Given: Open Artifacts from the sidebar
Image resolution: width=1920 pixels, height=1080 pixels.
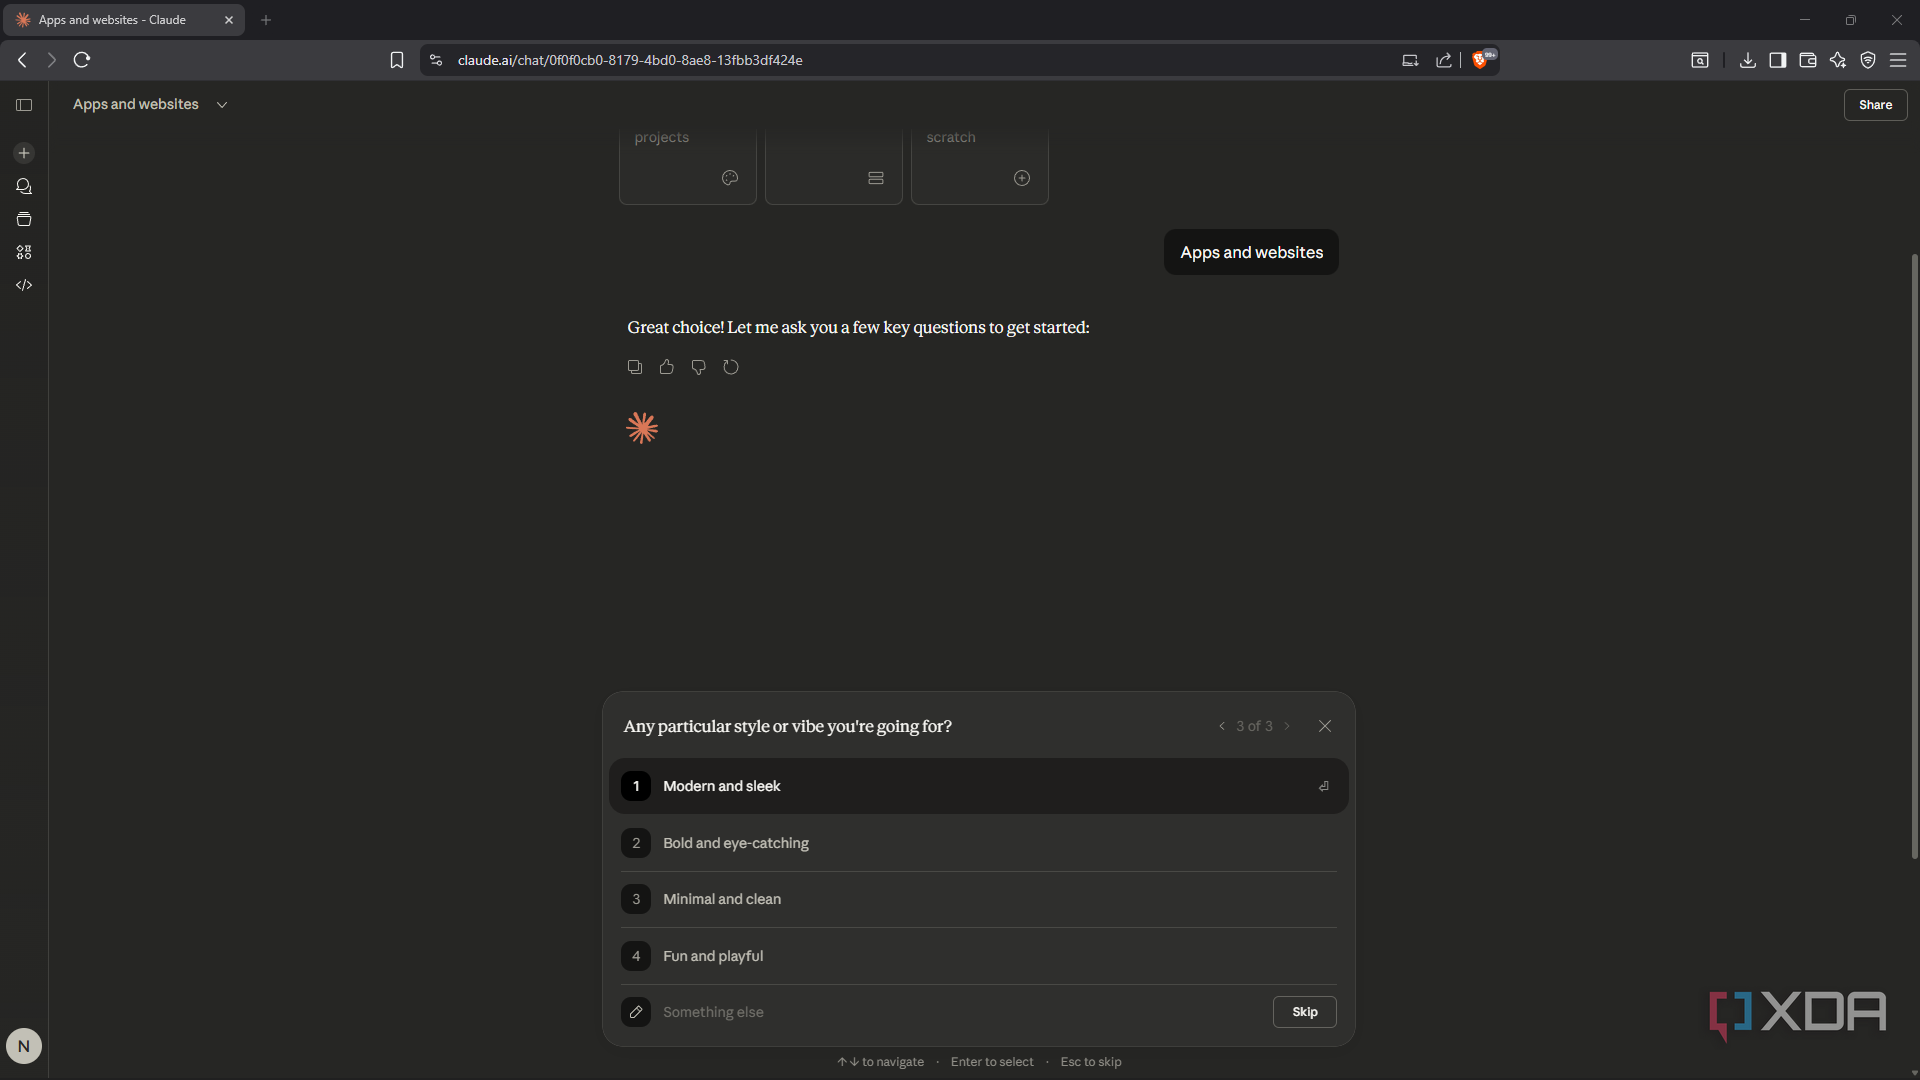Looking at the screenshot, I should 24,252.
